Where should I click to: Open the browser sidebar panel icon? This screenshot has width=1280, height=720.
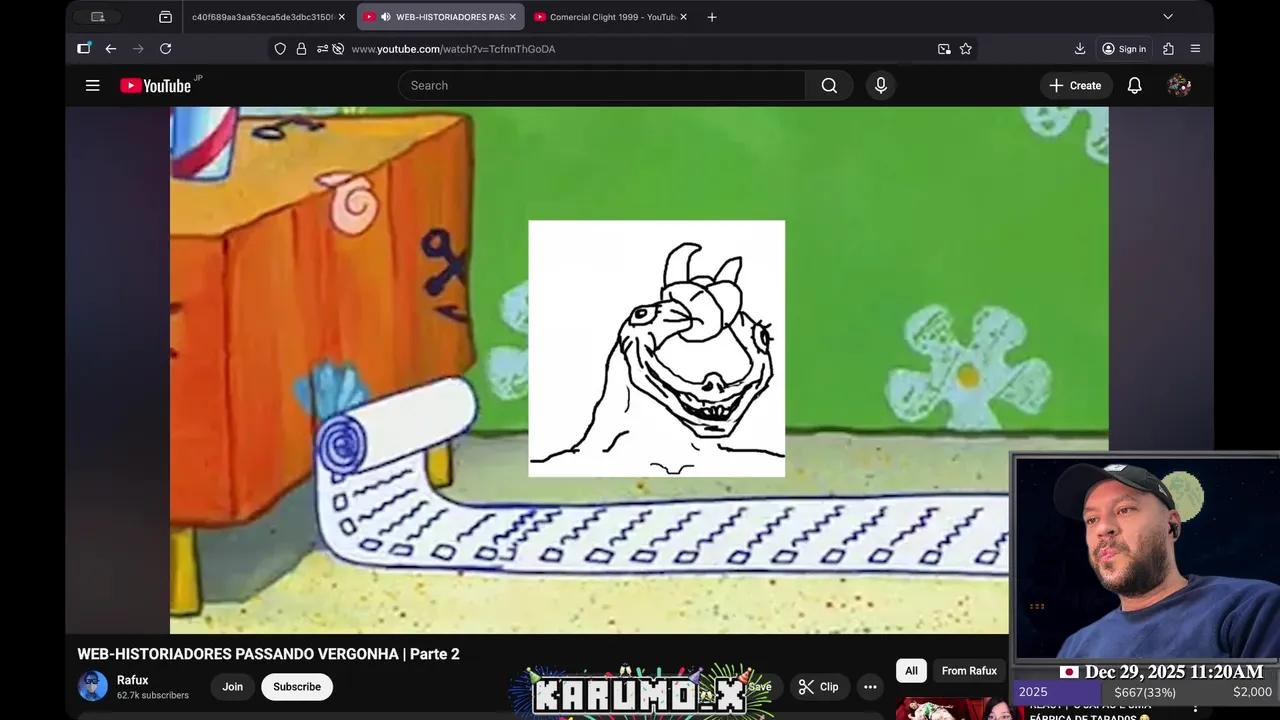tap(84, 48)
